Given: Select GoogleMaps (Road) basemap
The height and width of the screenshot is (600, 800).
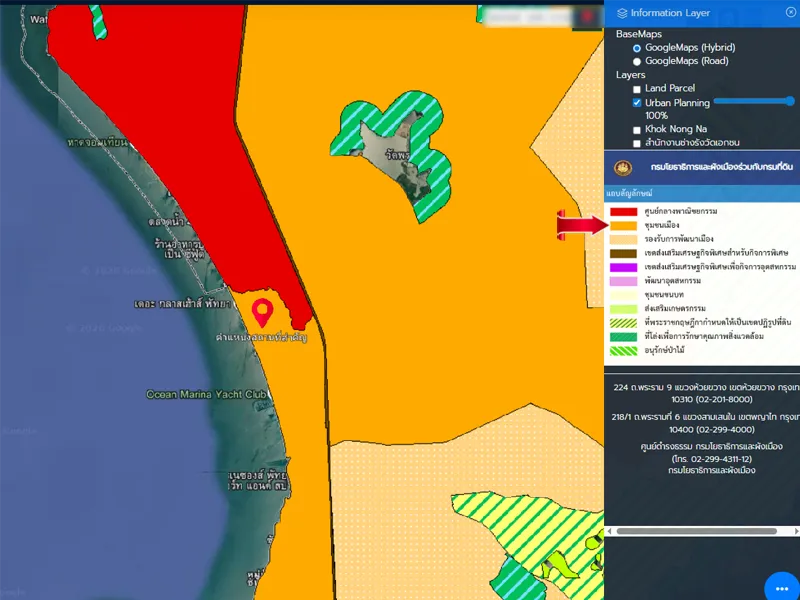Looking at the screenshot, I should [637, 61].
